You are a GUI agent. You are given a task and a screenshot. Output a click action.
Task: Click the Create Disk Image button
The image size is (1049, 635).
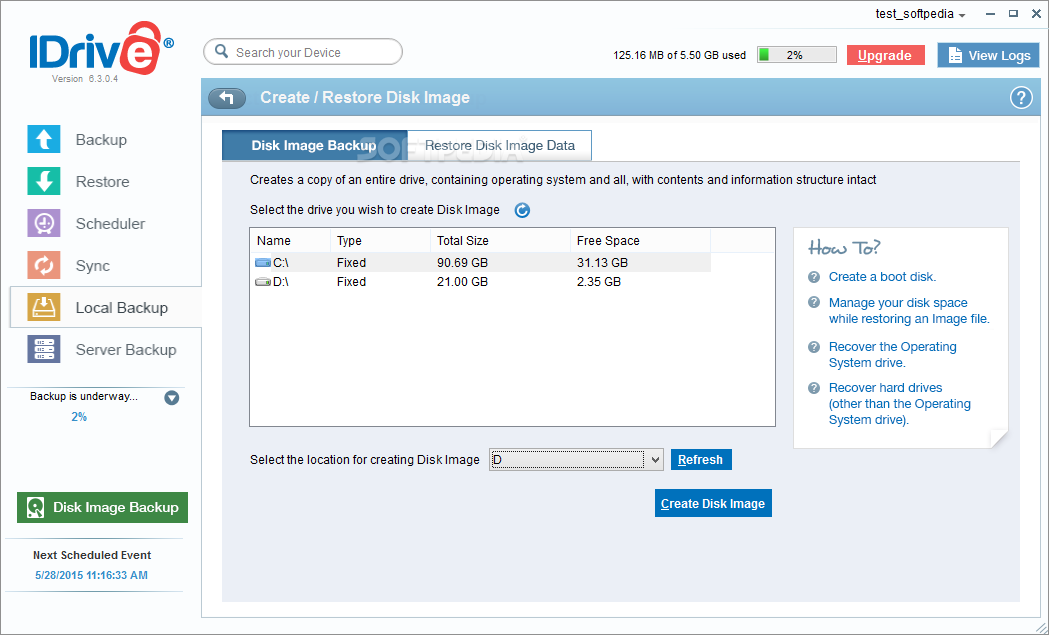click(x=713, y=503)
